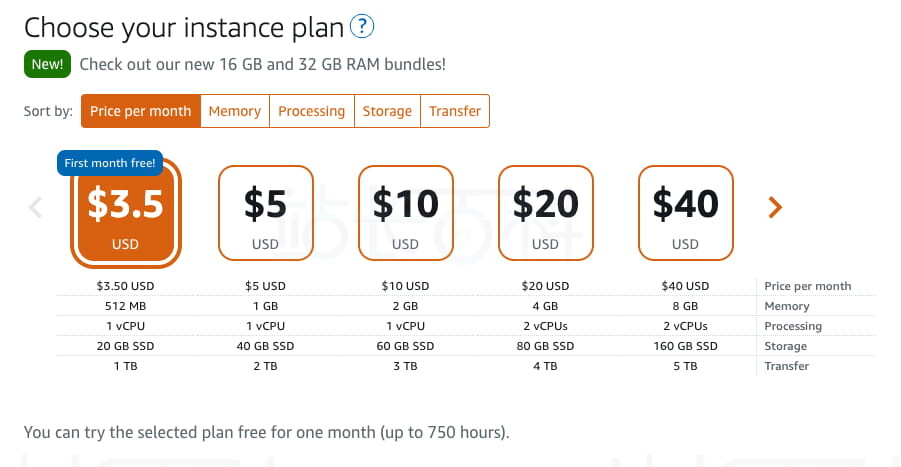Sort plans by Price per month
Image resolution: width=901 pixels, height=467 pixels.
coord(140,111)
